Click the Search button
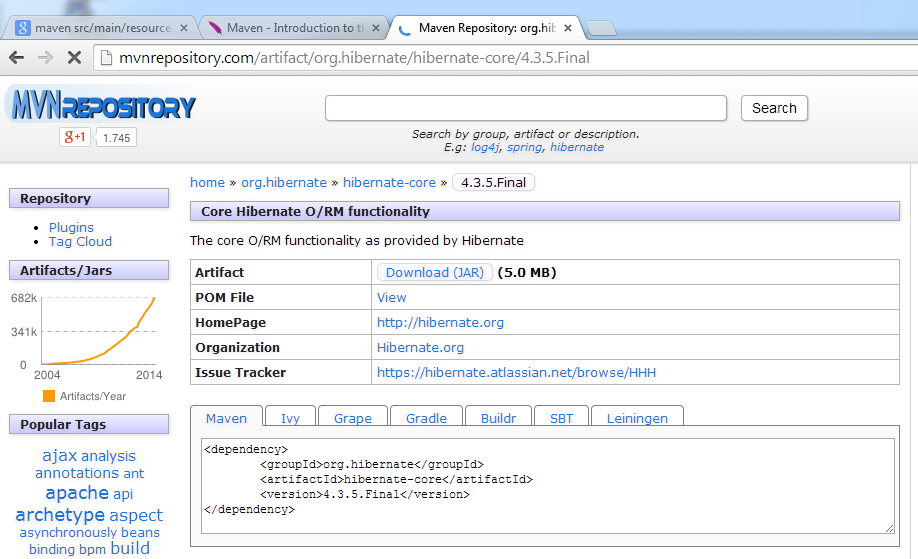This screenshot has width=918, height=559. (774, 108)
